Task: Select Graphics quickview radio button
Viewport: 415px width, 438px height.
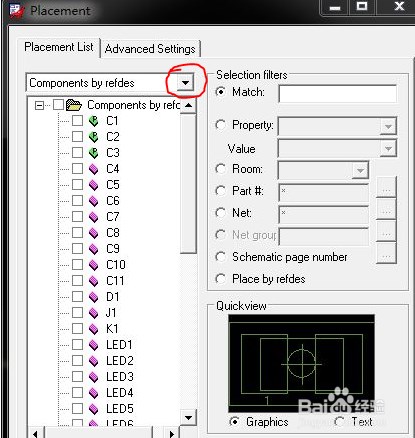Action: tap(235, 422)
